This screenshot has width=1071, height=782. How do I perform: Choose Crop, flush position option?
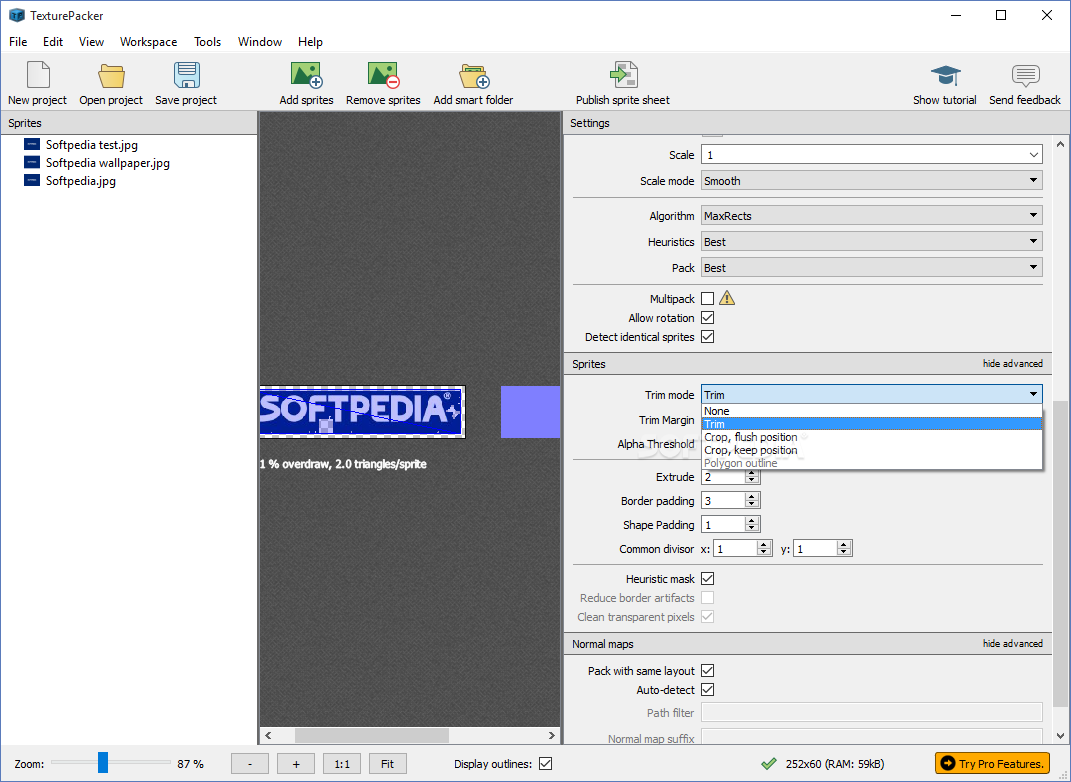pos(872,437)
